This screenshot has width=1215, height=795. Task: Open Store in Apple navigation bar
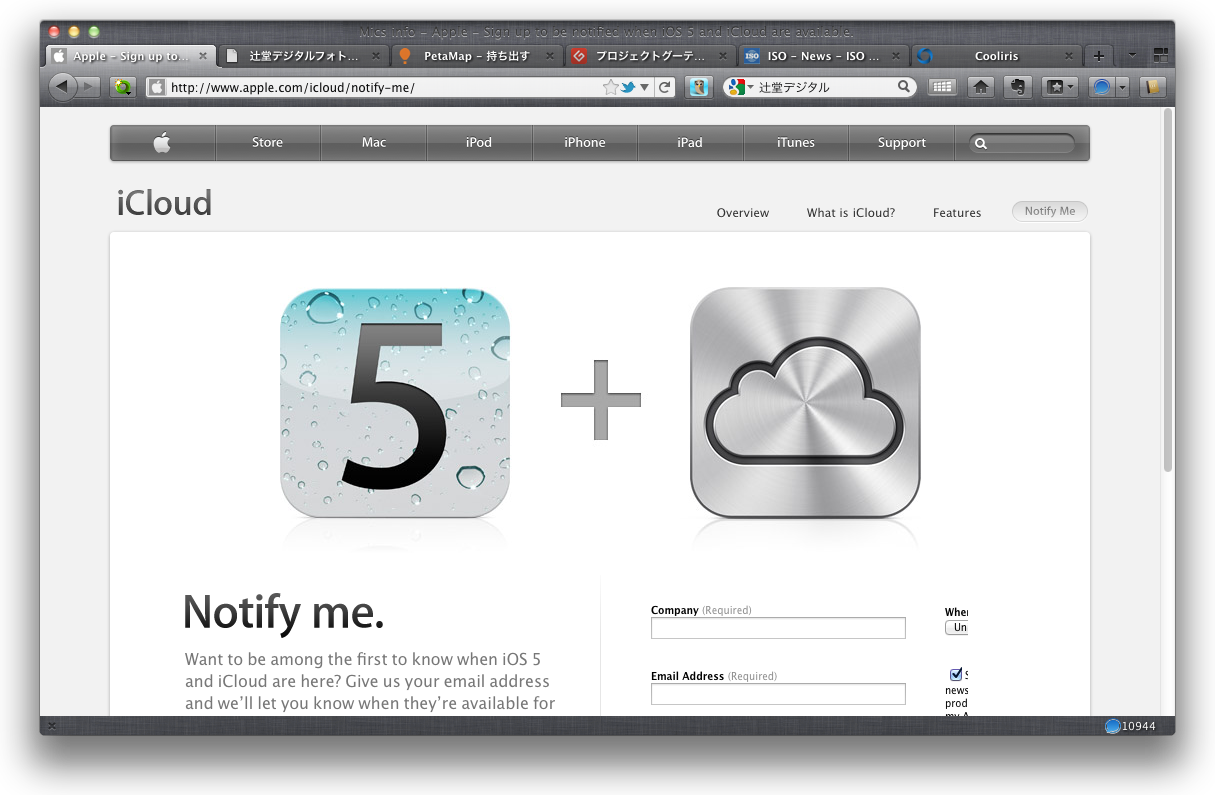pos(267,143)
